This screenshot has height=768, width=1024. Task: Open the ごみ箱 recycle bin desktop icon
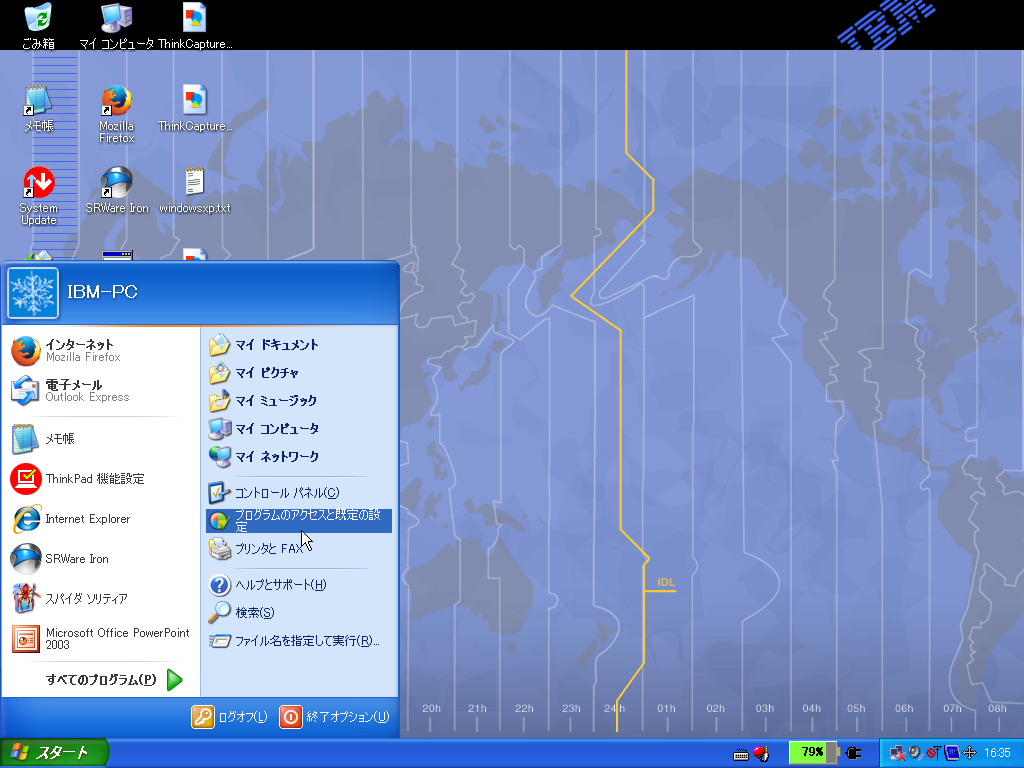pos(38,25)
